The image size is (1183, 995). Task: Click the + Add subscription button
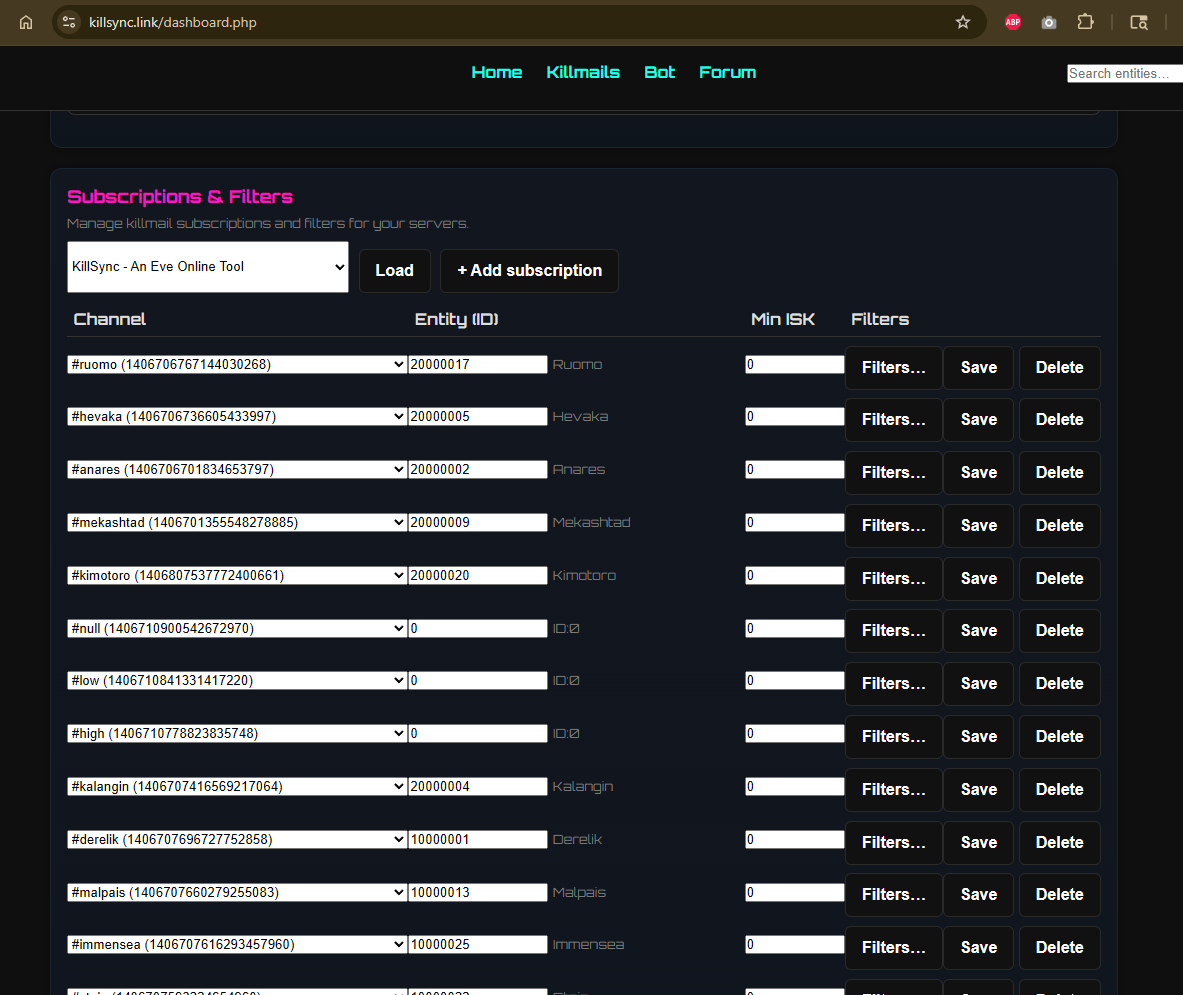click(529, 271)
